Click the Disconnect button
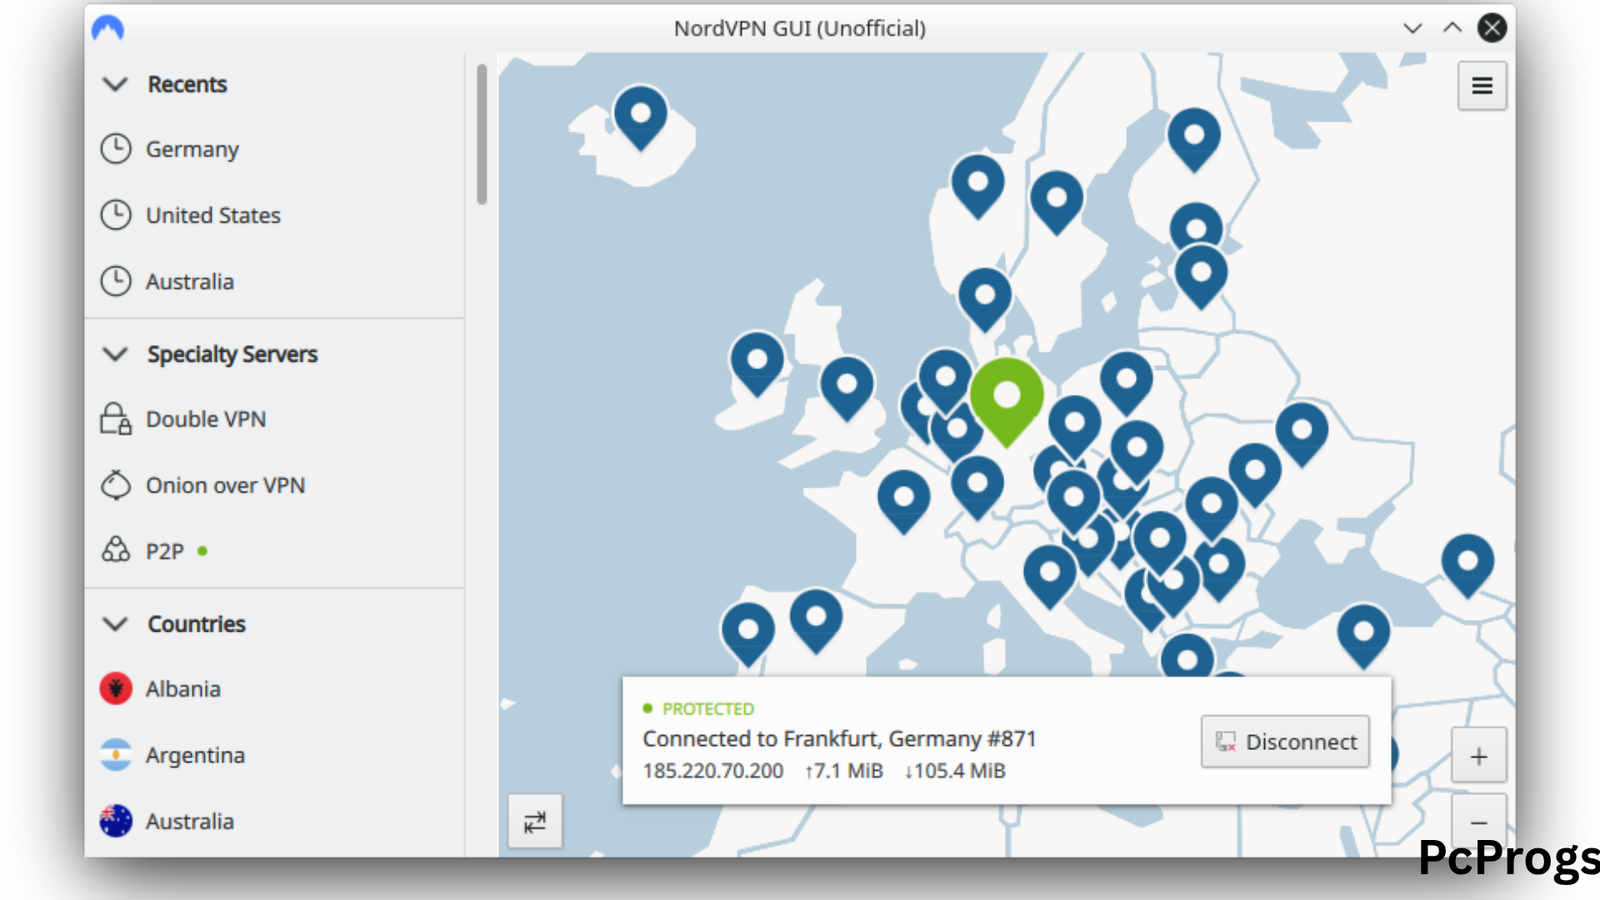 pos(1285,742)
